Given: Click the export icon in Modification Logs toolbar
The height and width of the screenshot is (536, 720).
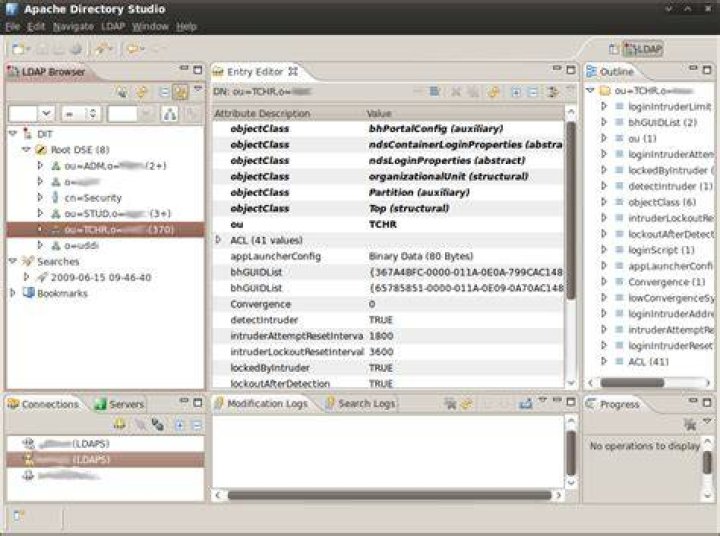Looking at the screenshot, I should pos(526,404).
